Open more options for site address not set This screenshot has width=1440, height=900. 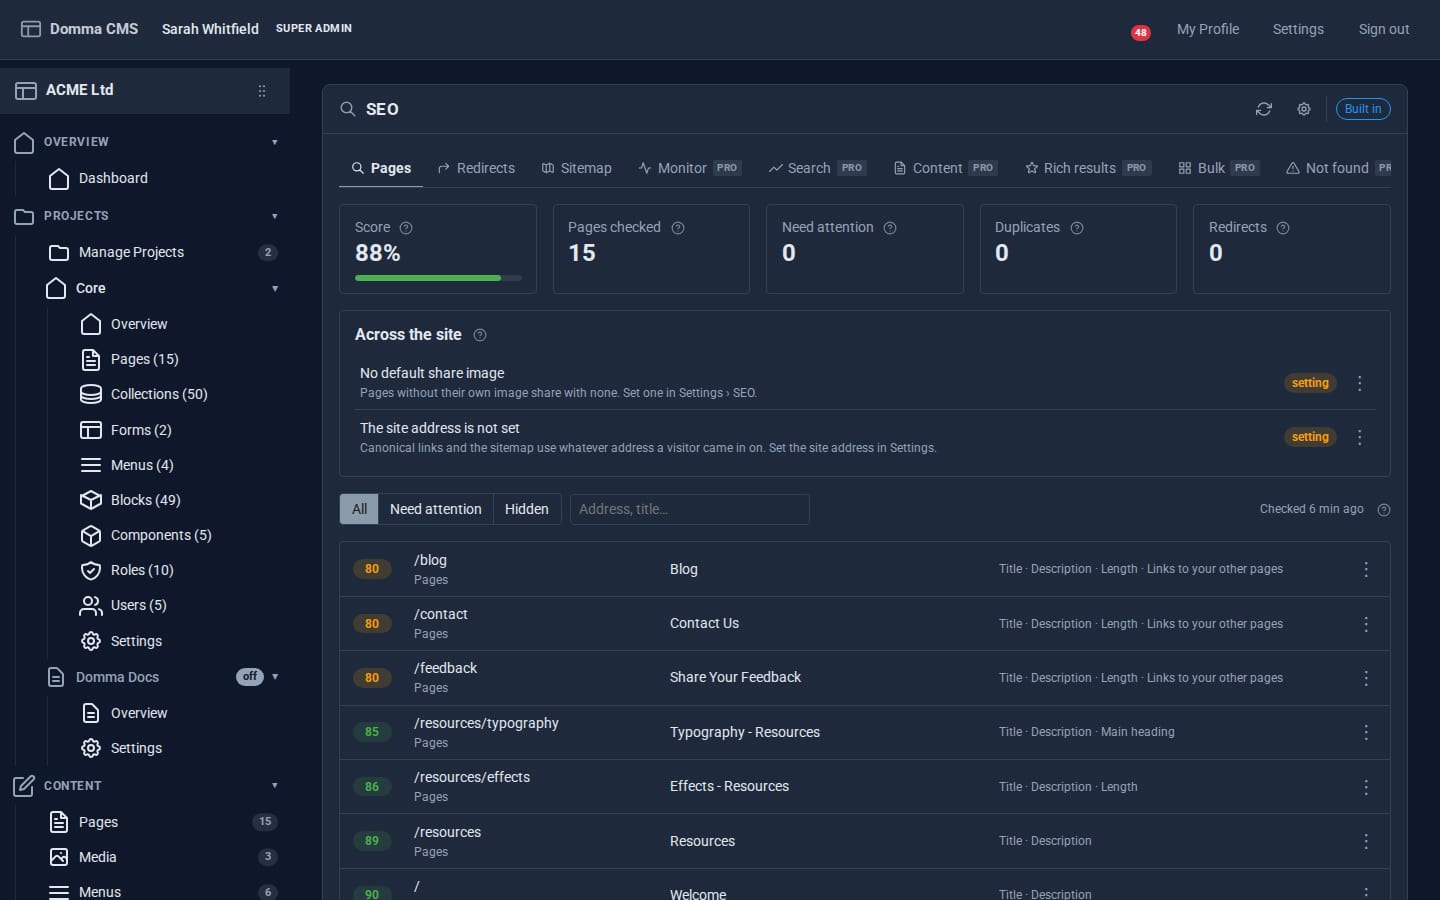(x=1360, y=437)
